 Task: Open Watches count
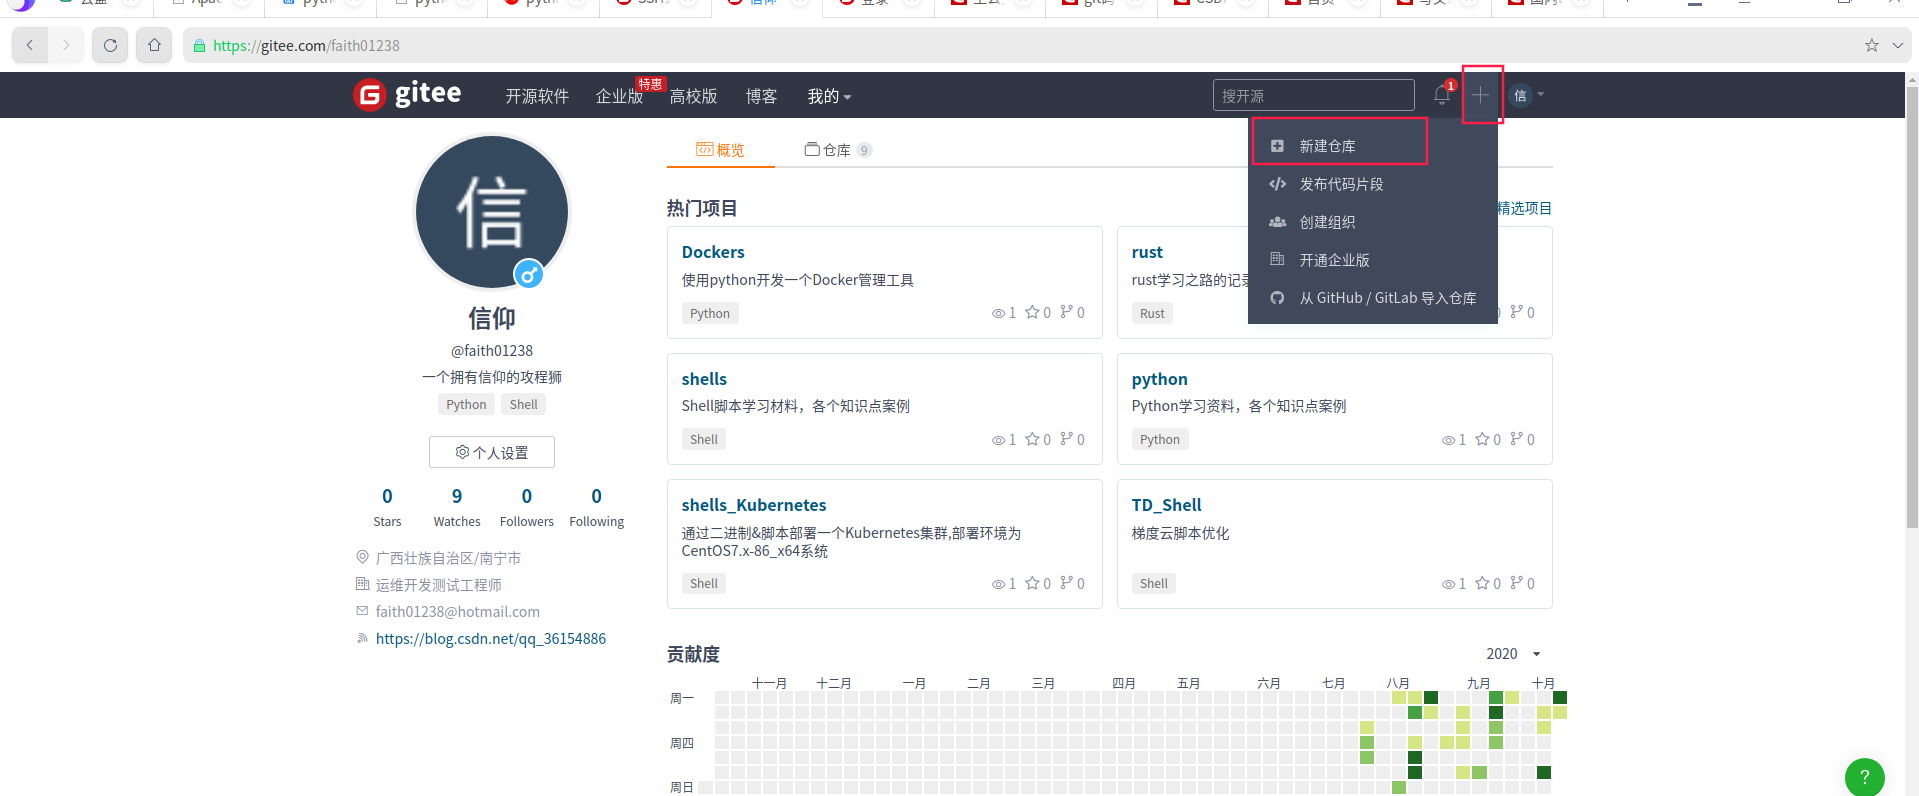[x=457, y=507]
